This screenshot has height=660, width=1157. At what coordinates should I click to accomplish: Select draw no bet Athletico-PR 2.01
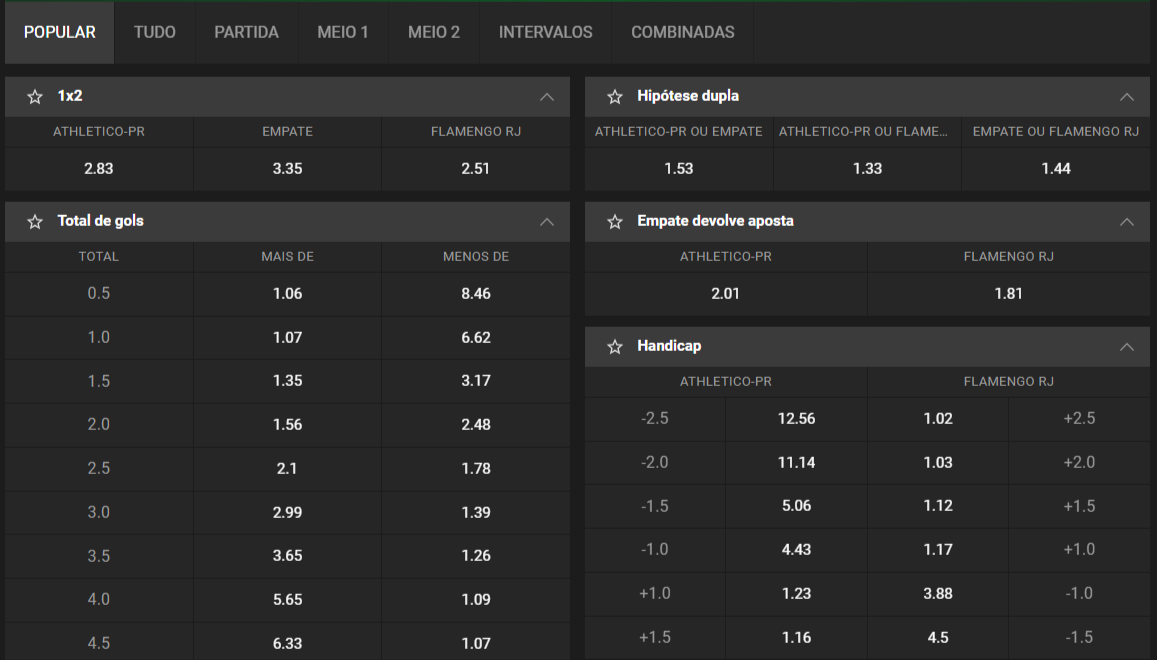pyautogui.click(x=726, y=294)
